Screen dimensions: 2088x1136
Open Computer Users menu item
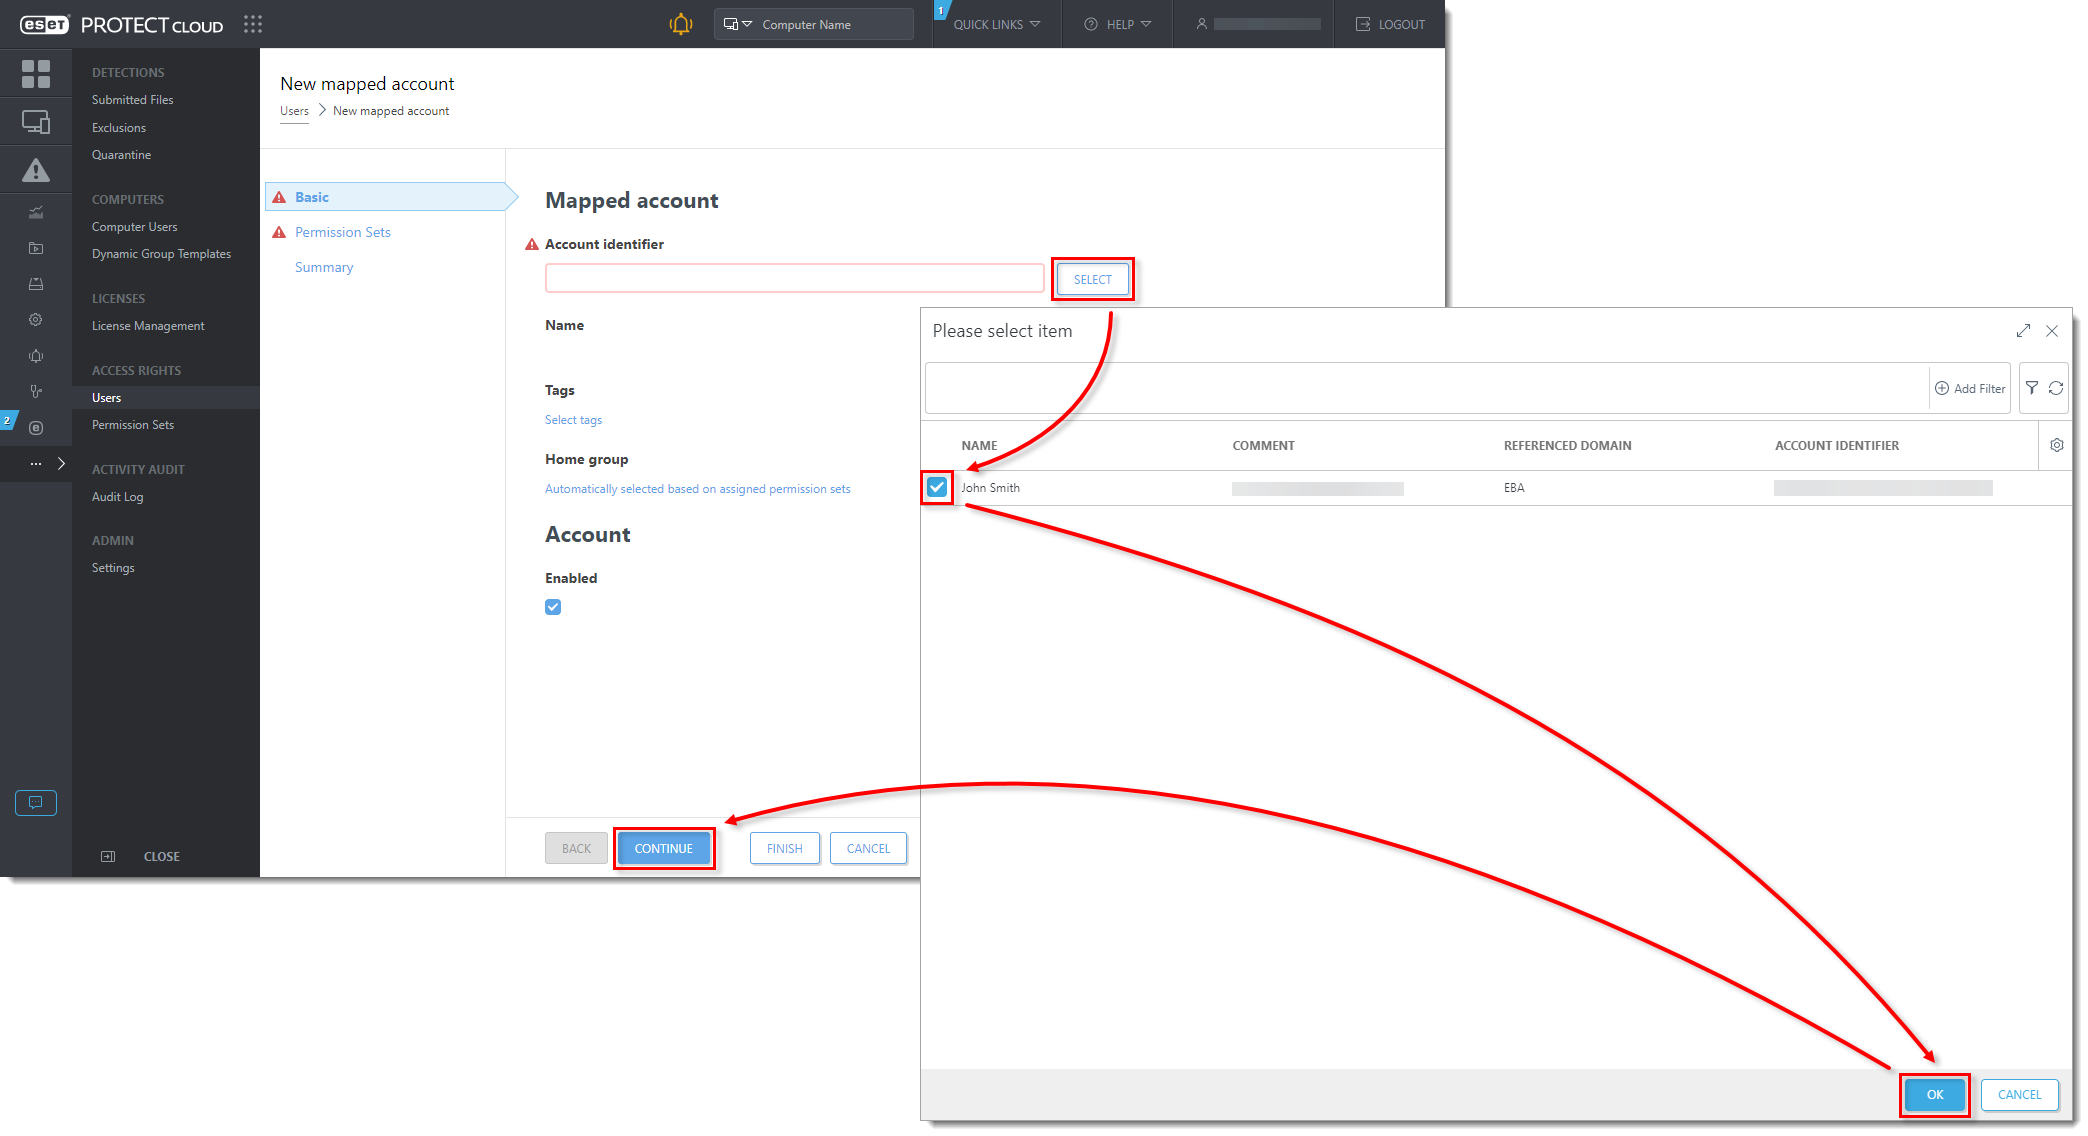(x=135, y=227)
